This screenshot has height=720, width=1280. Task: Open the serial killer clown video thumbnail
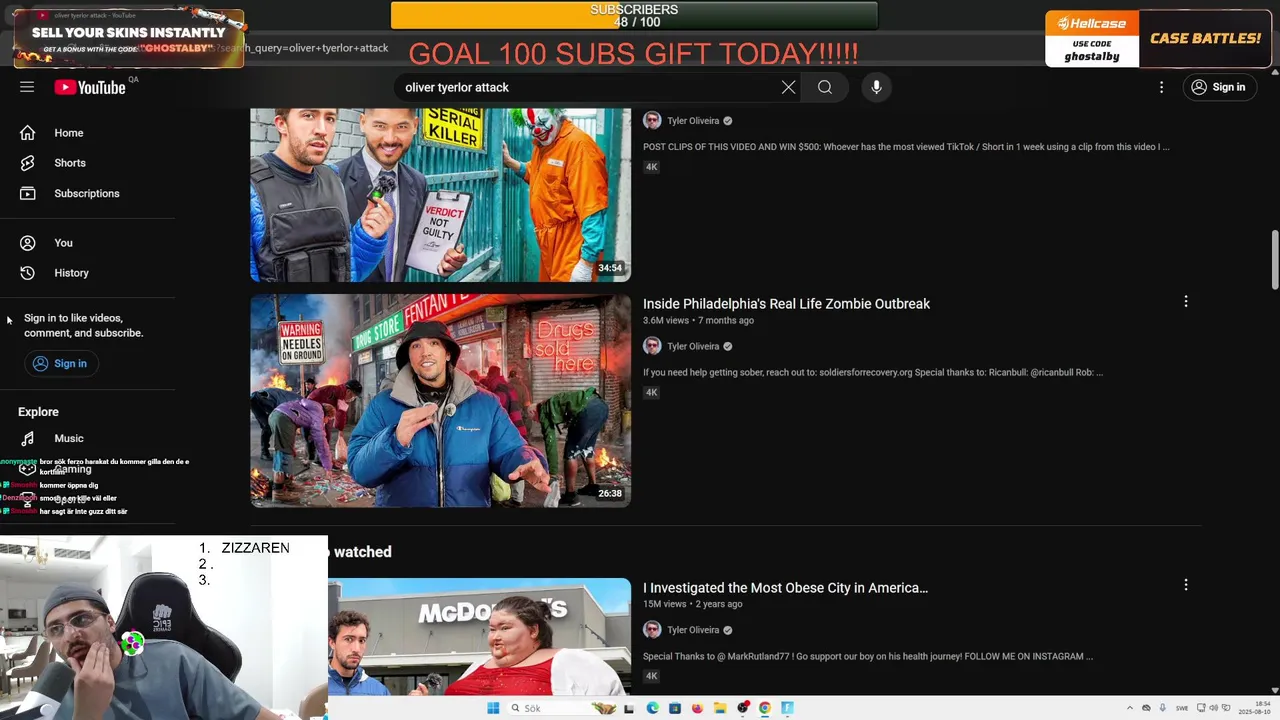coord(440,195)
